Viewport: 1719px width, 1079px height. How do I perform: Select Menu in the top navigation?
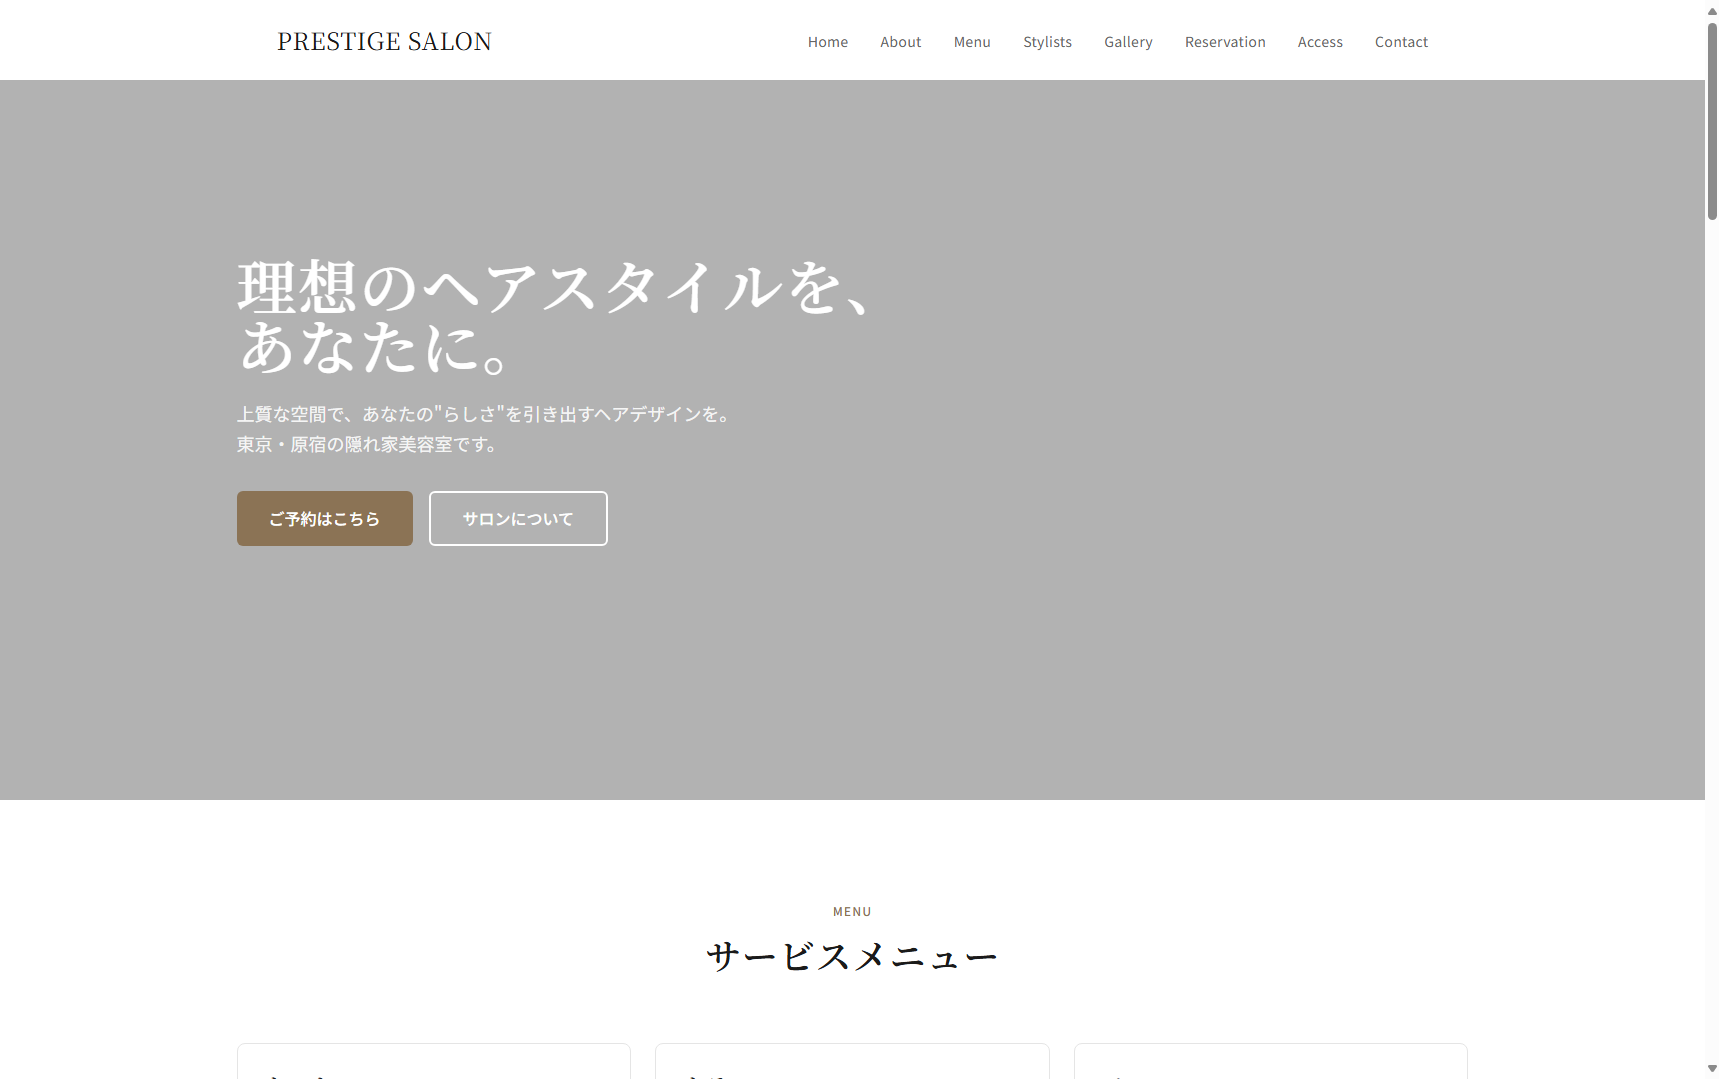click(x=971, y=42)
